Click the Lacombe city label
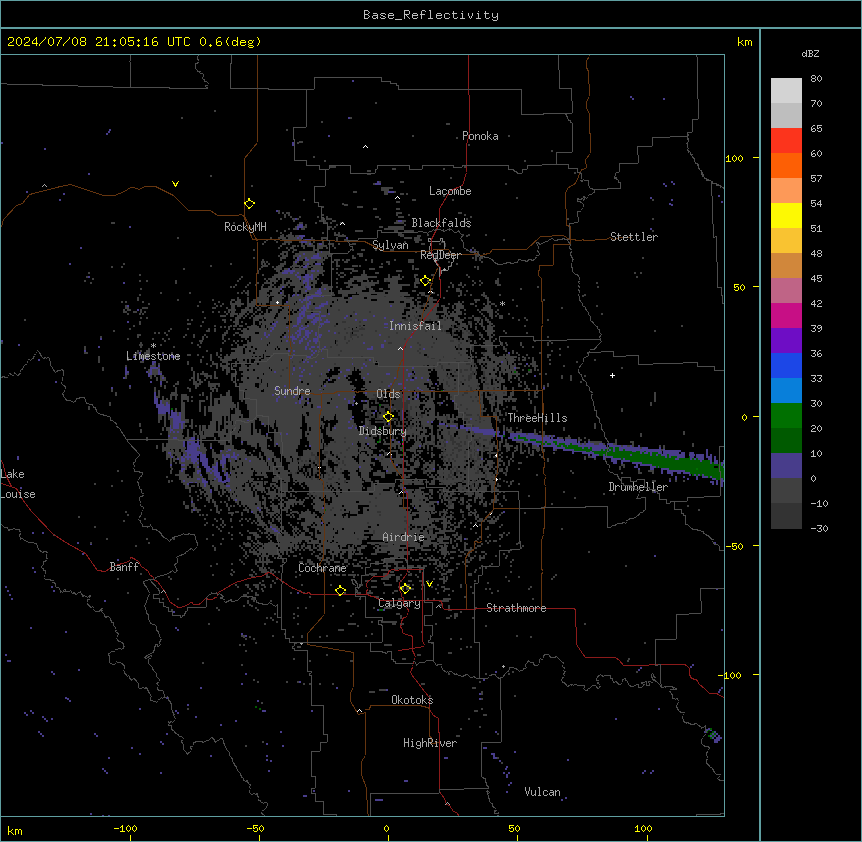The image size is (862, 842). 450,191
